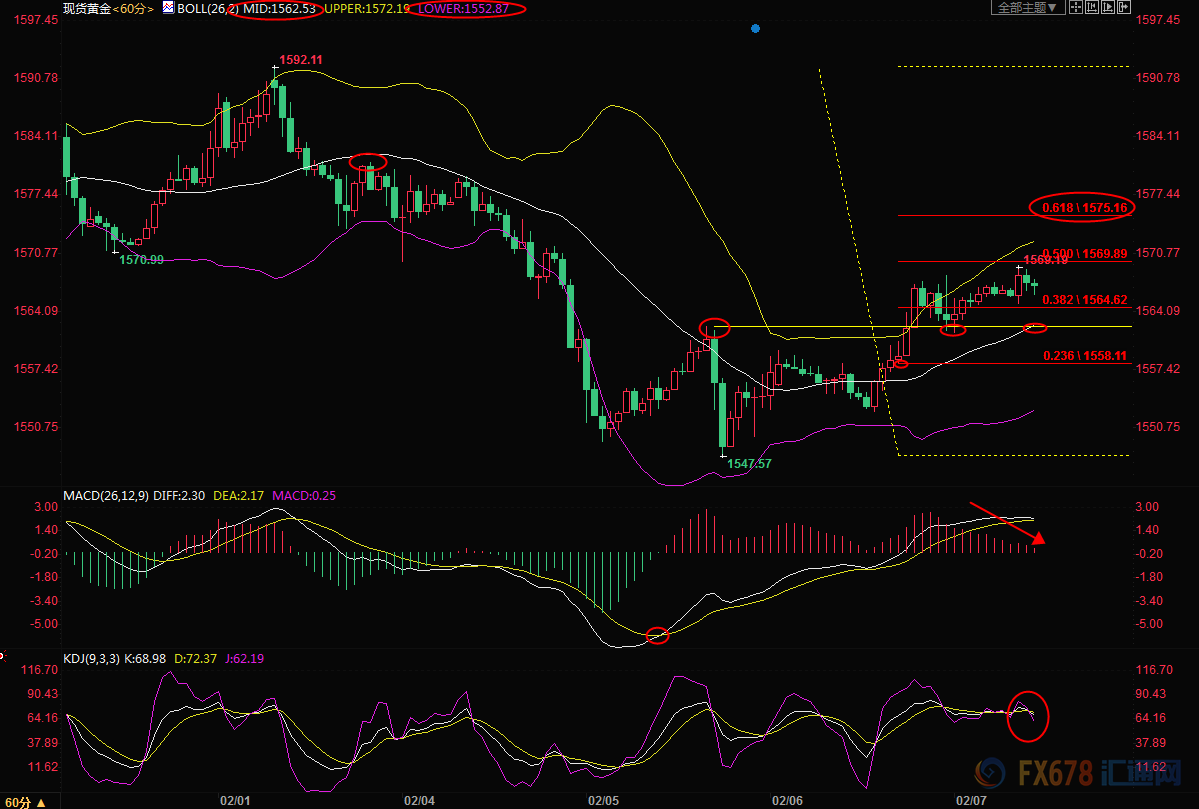Click the 0.382 \ 1564.62 Fibonacci label

(x=1084, y=299)
